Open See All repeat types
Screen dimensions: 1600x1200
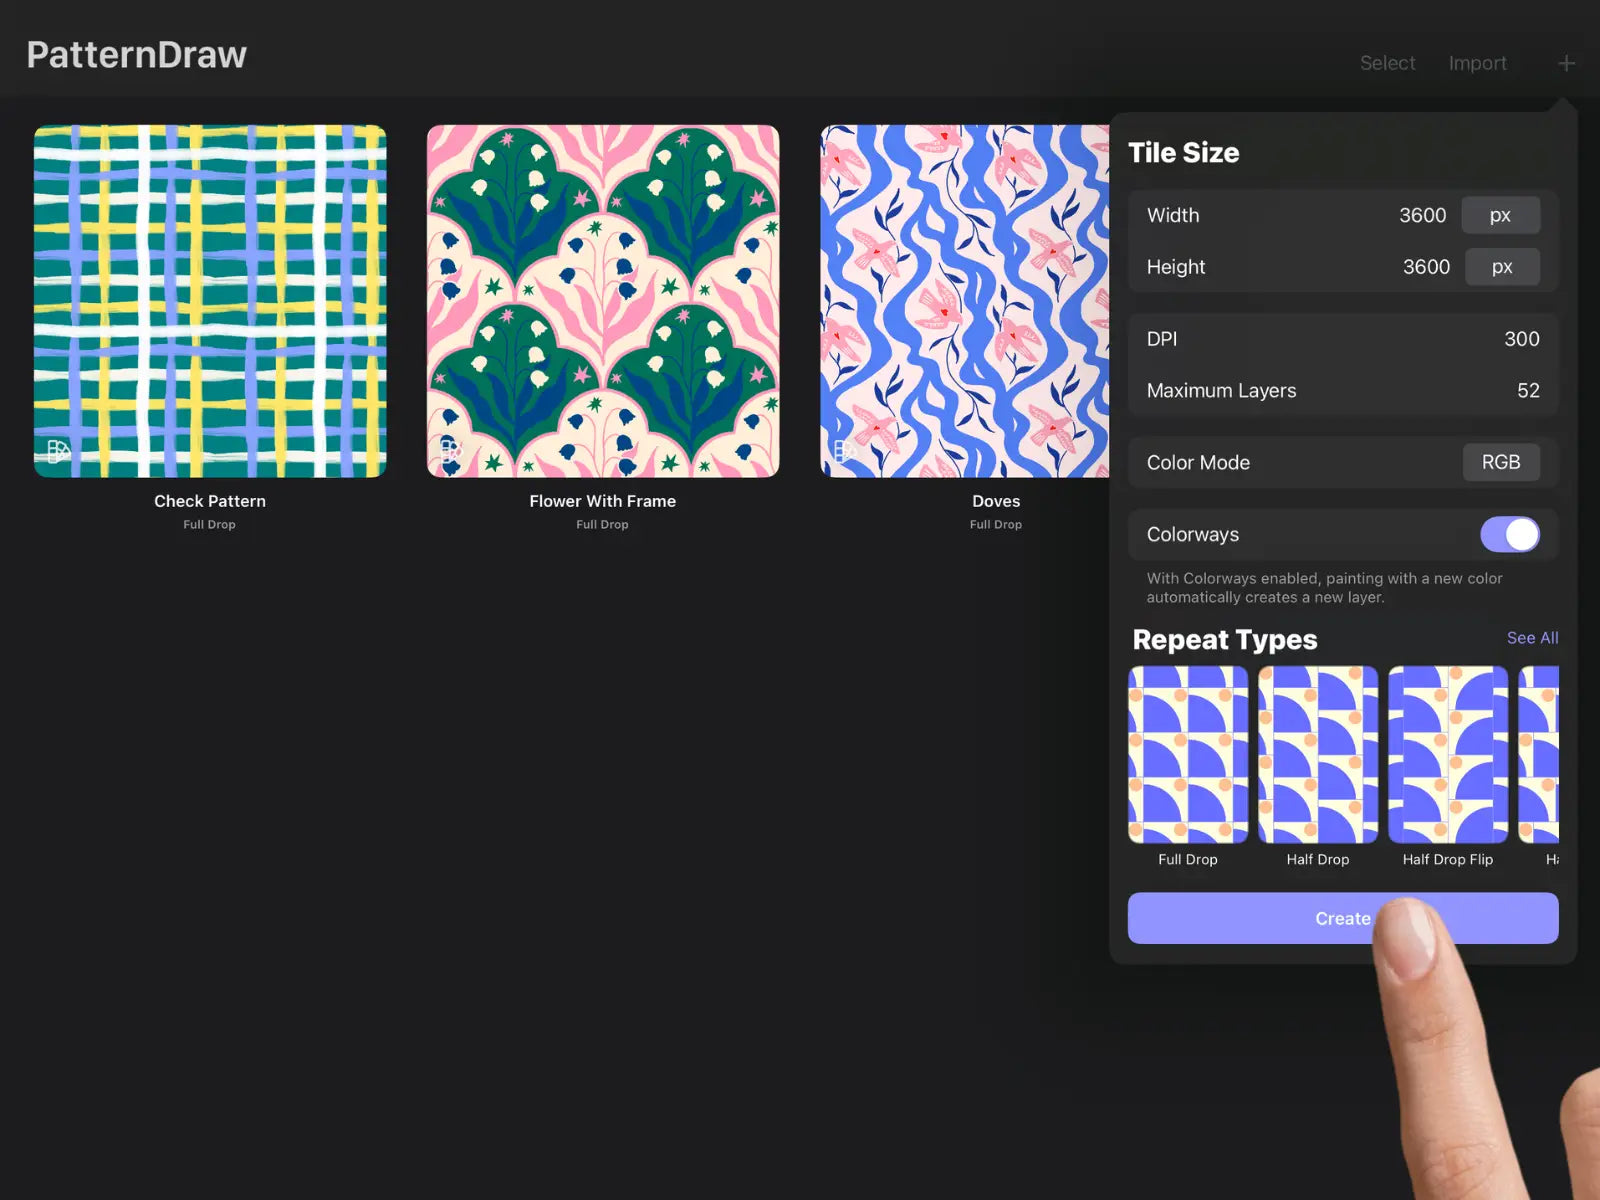tap(1532, 638)
